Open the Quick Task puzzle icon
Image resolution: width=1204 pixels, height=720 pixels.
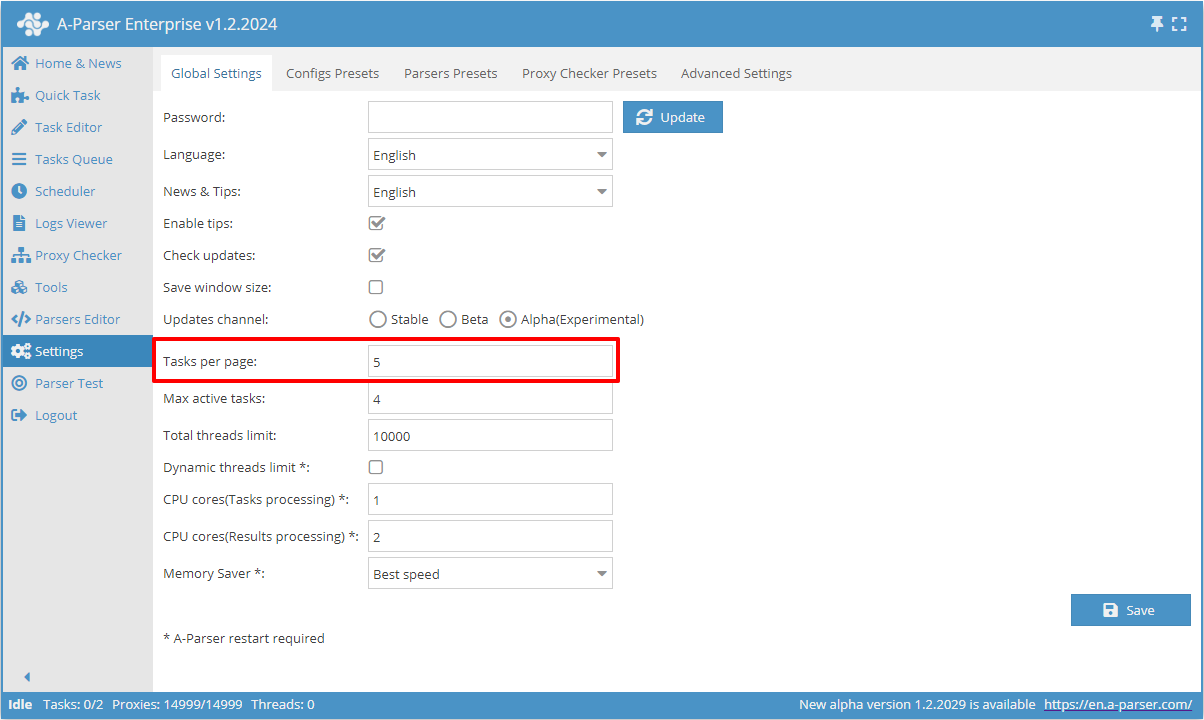(x=19, y=96)
